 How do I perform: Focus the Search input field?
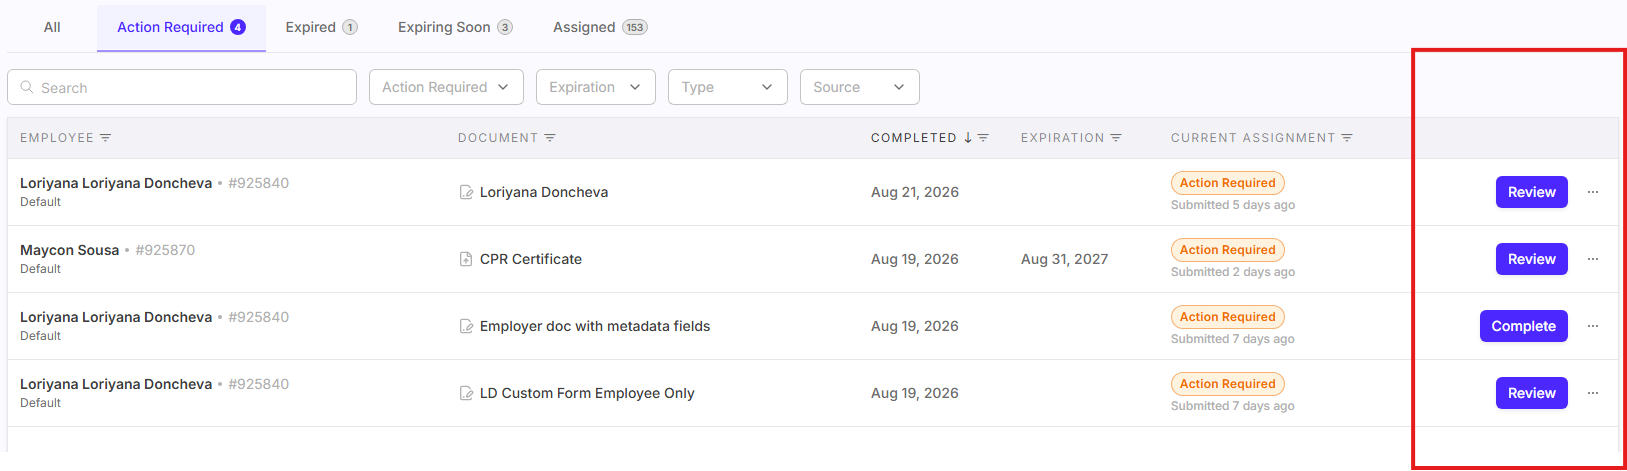pos(182,87)
